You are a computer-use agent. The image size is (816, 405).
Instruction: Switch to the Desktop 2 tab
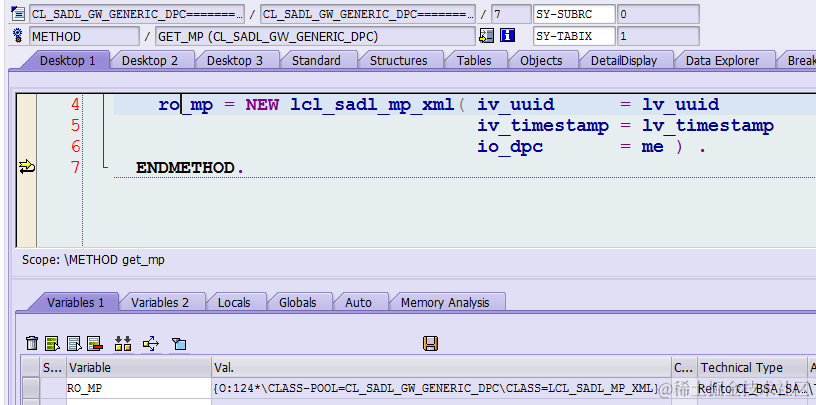point(150,60)
